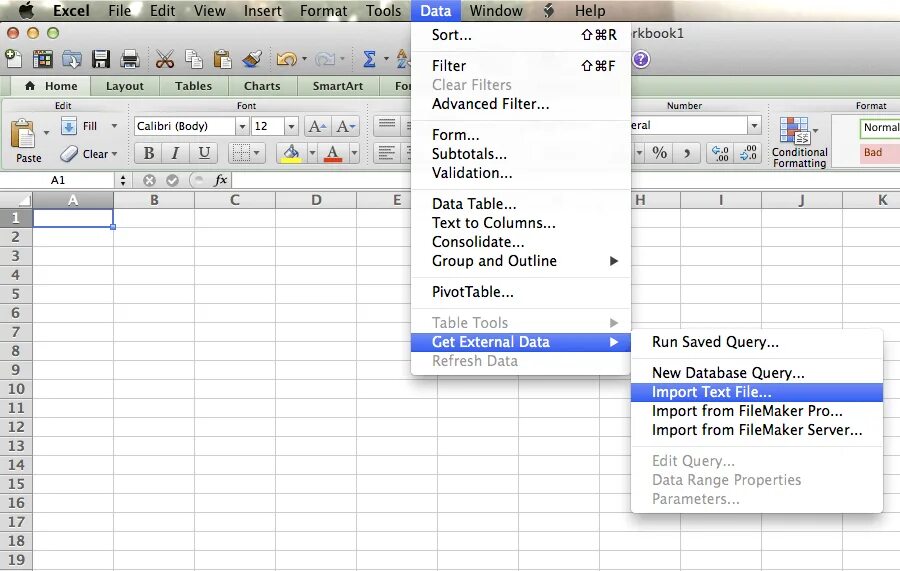Switch to the Tables ribbon tab
Screen dimensions: 900x571
[x=193, y=86]
